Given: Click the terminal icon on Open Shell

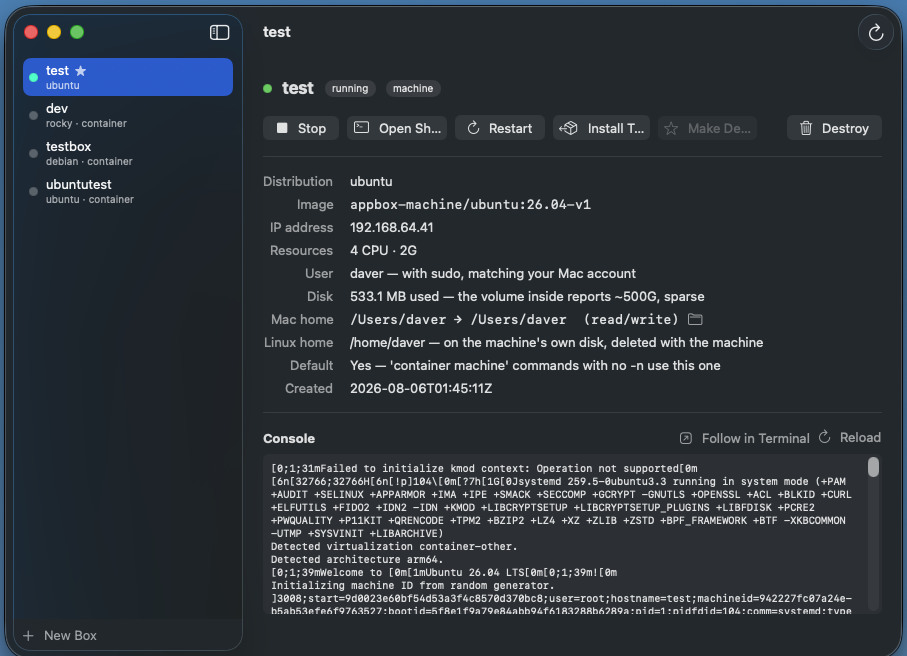Looking at the screenshot, I should 362,127.
